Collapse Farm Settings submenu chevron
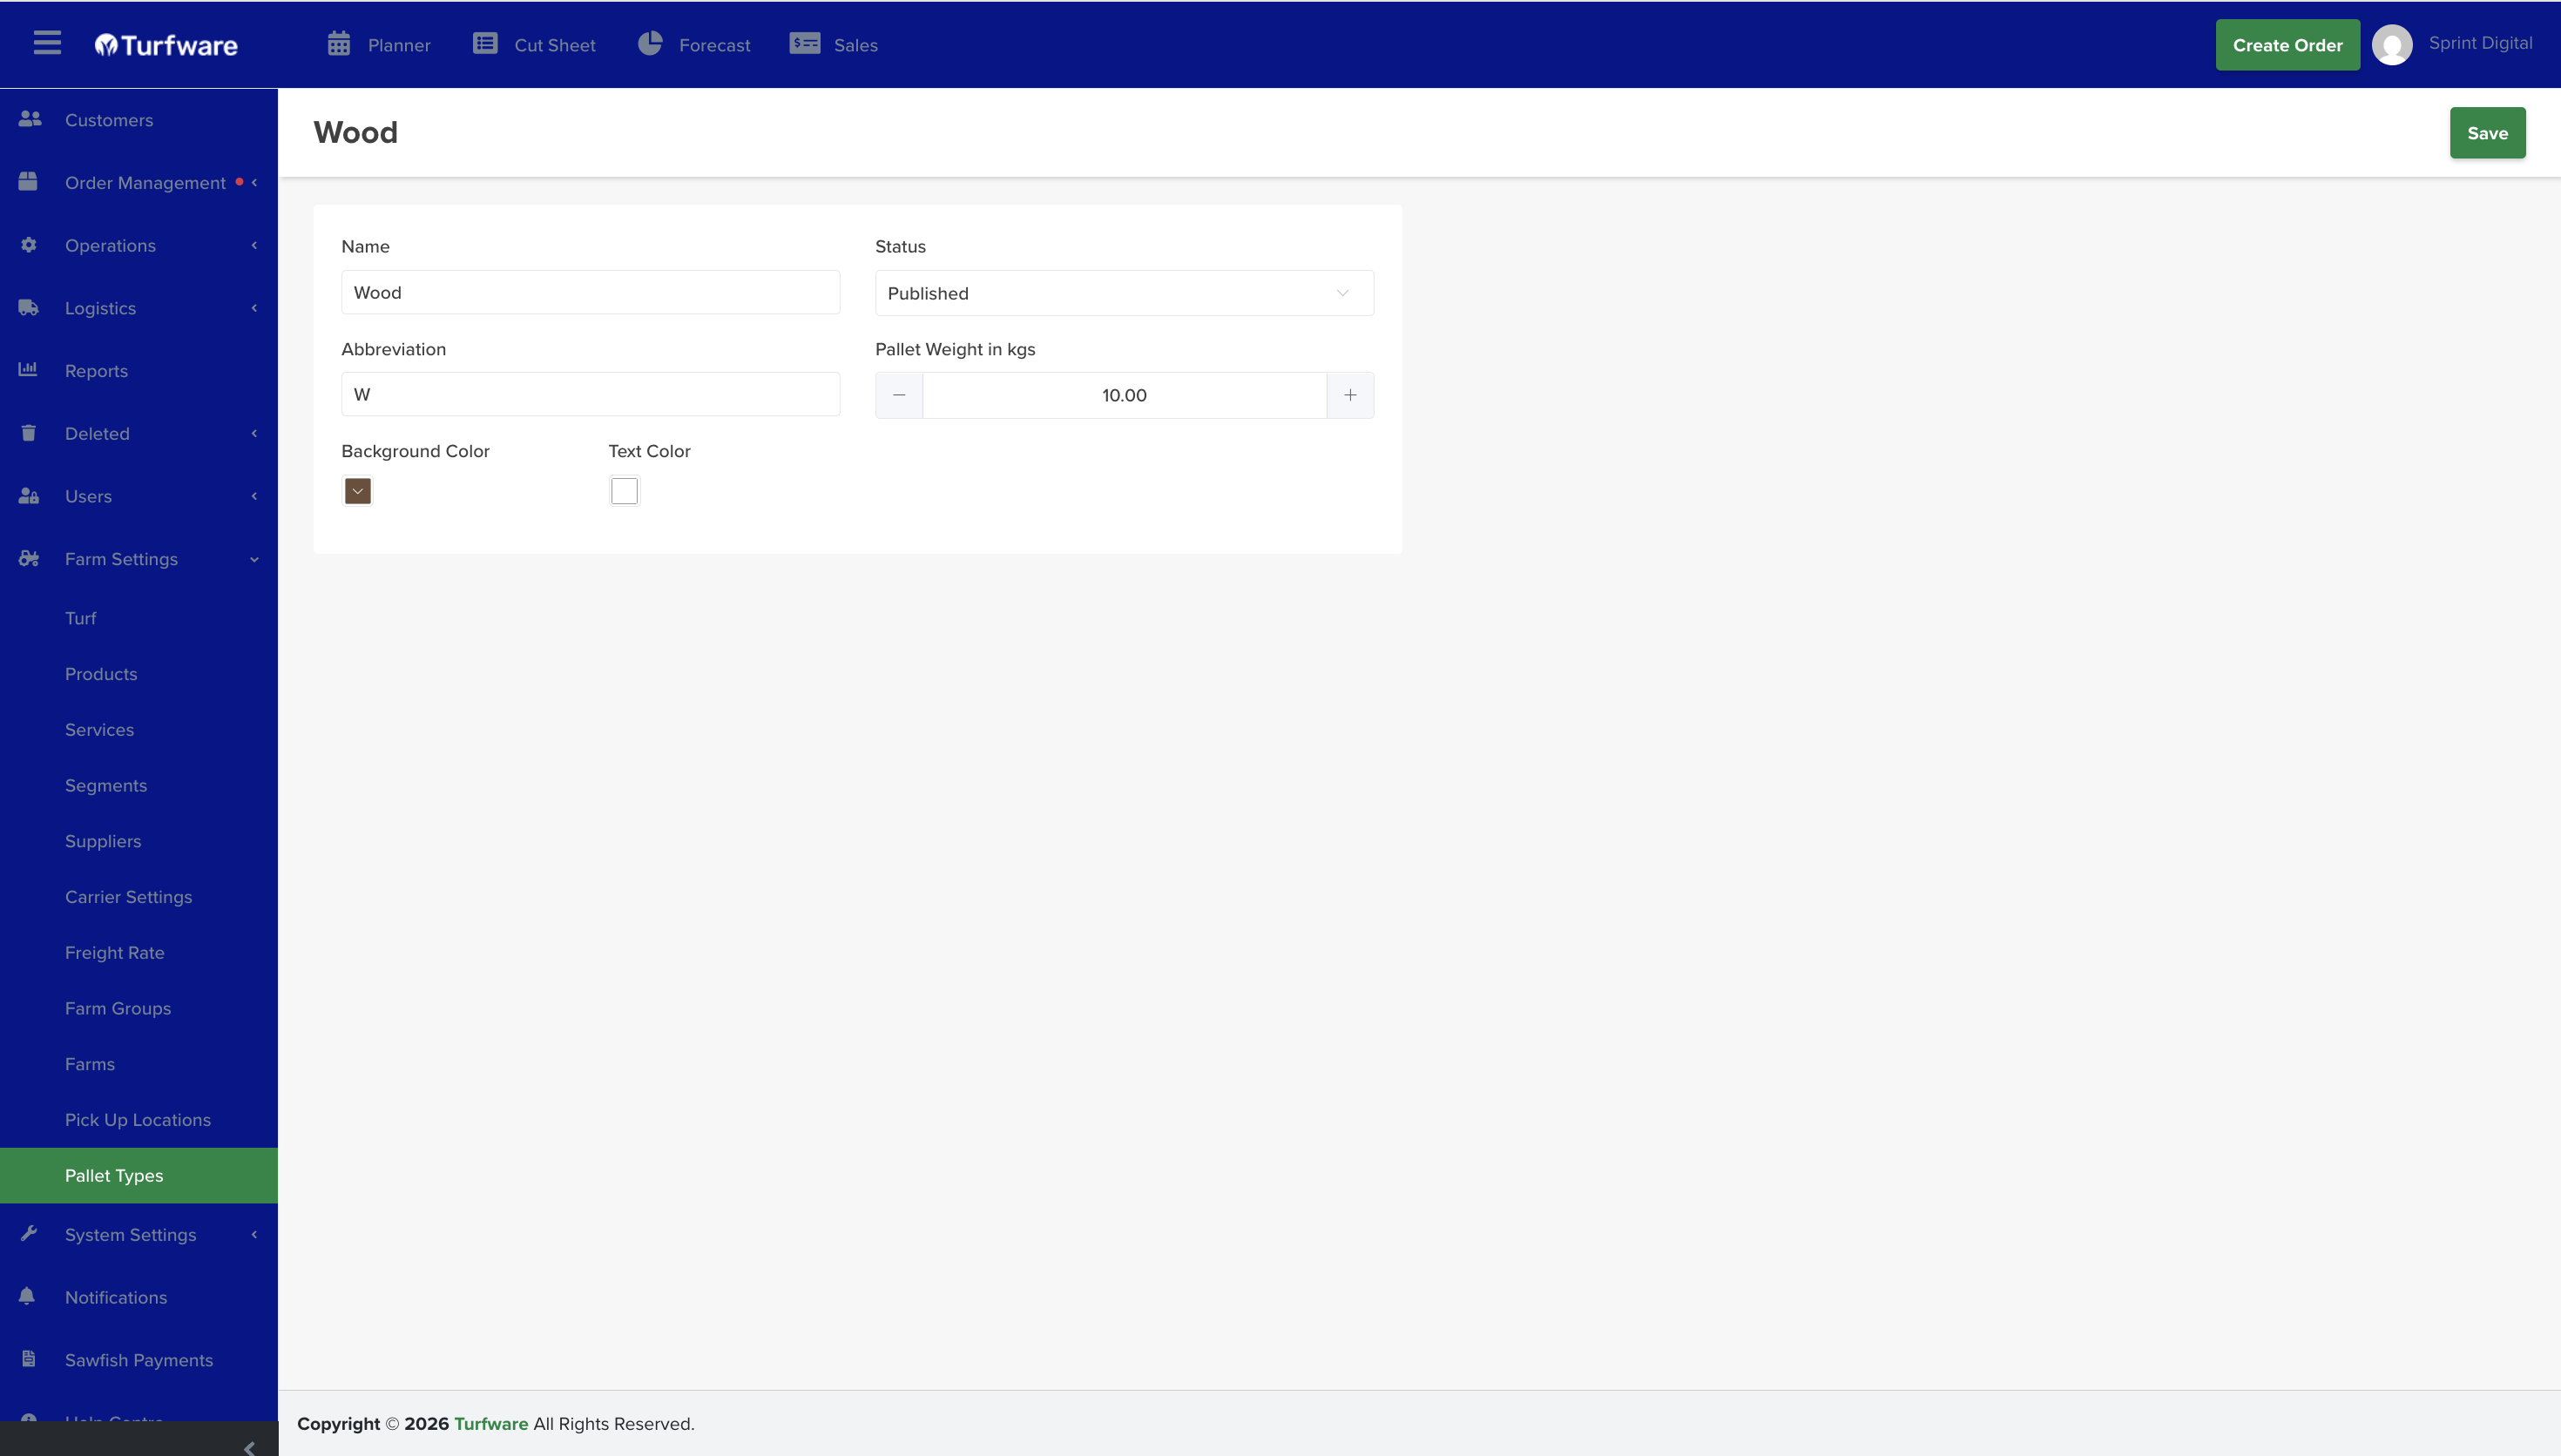 pos(254,560)
